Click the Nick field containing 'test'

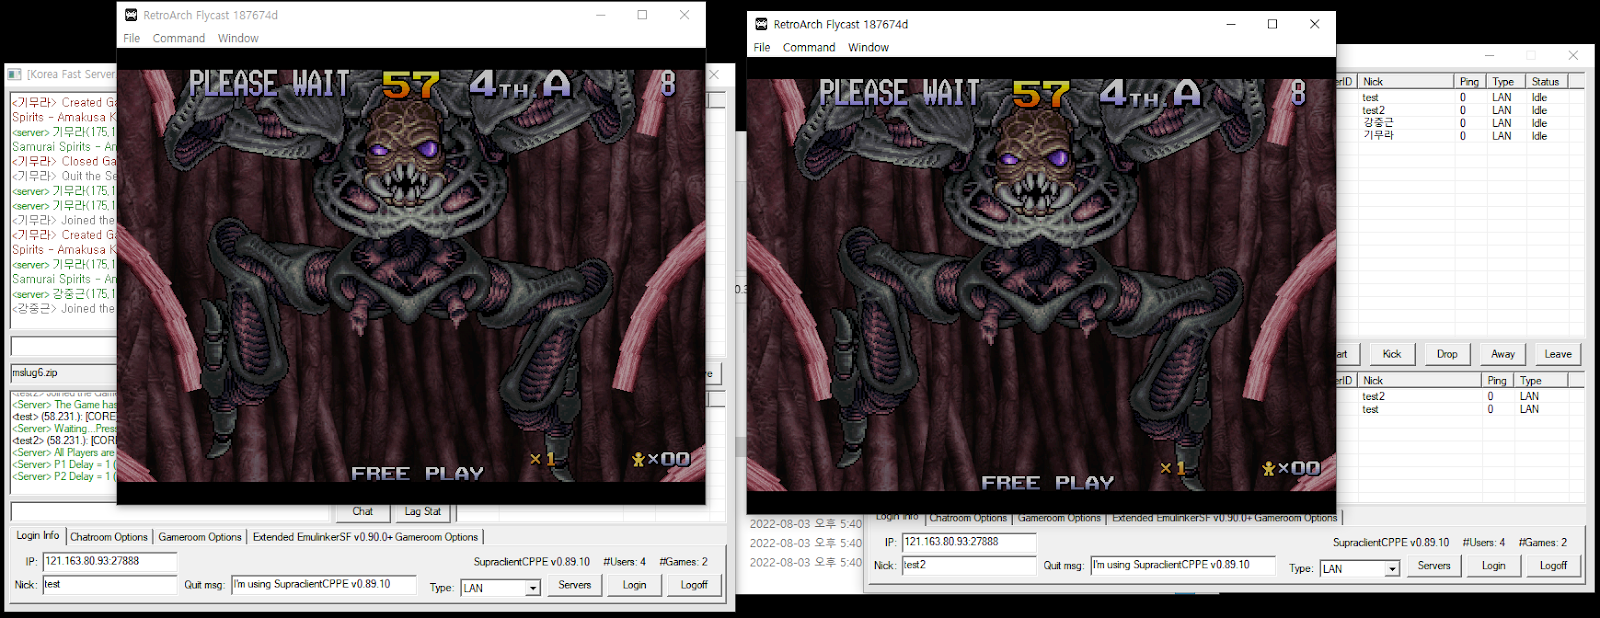click(x=109, y=584)
